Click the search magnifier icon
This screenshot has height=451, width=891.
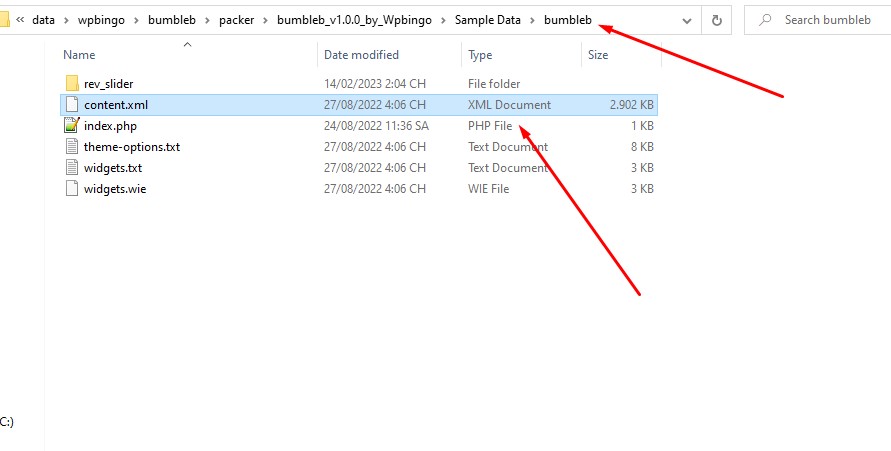pyautogui.click(x=765, y=20)
